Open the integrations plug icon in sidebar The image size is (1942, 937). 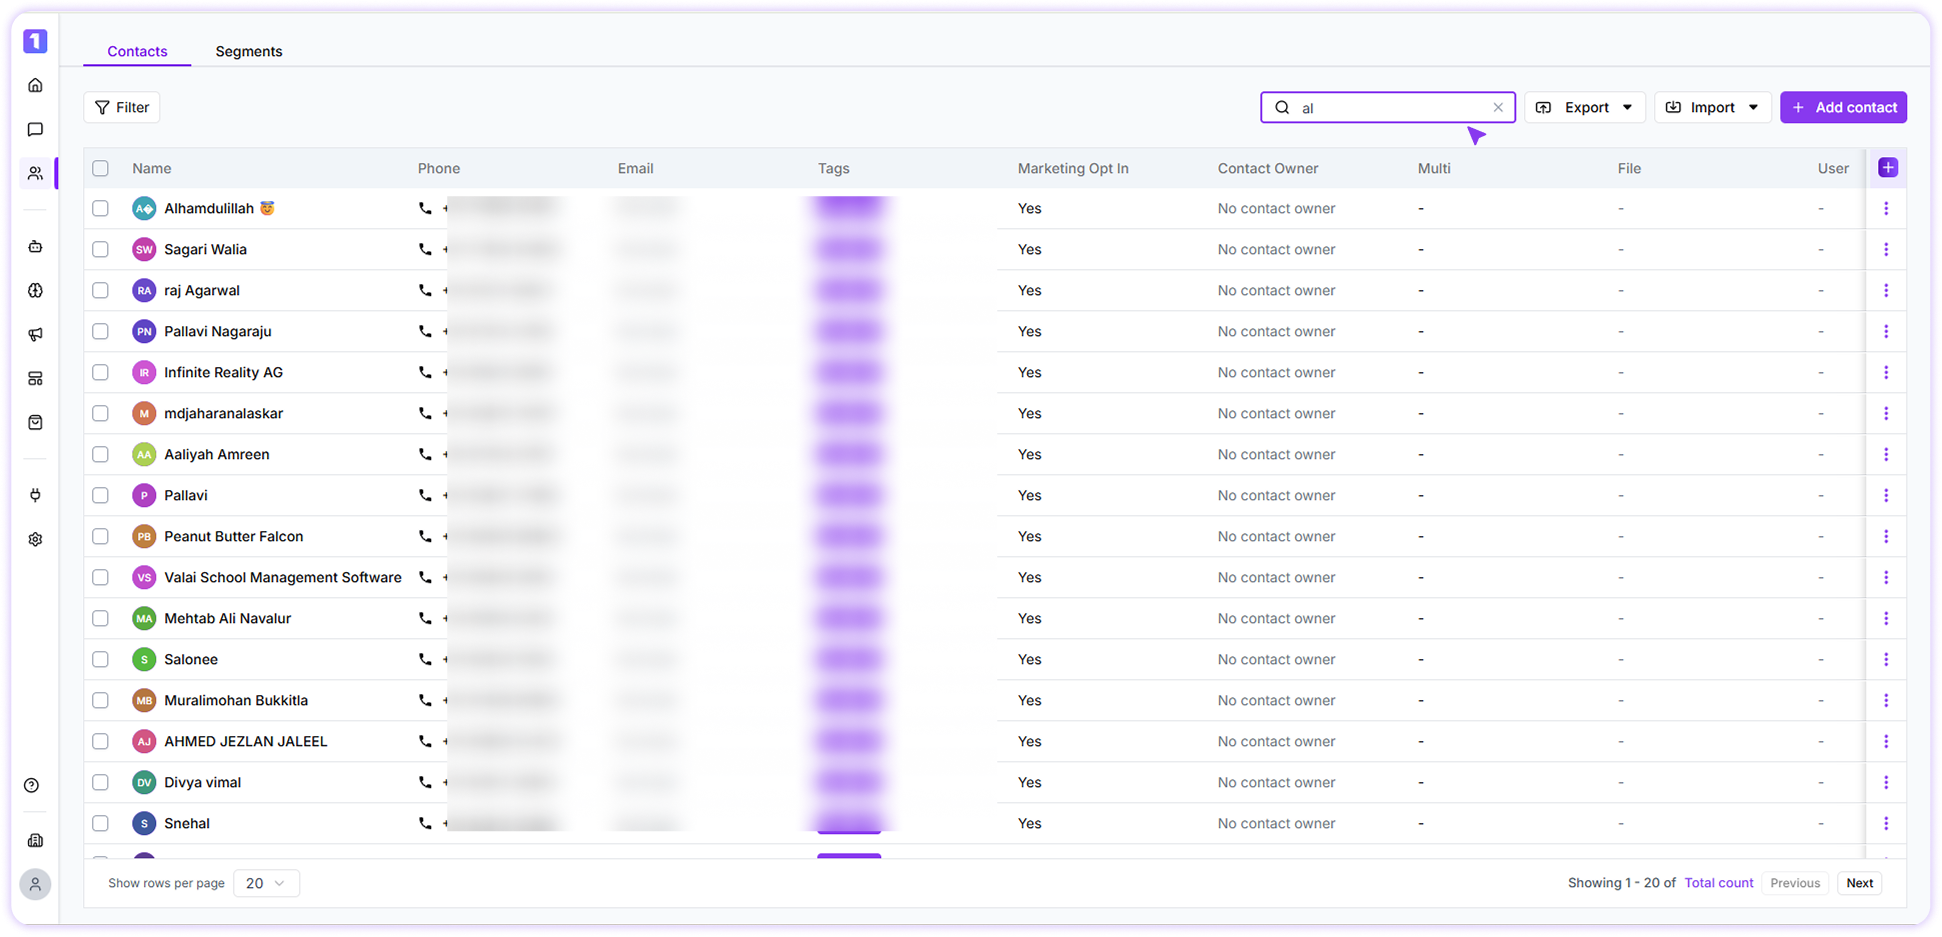pos(35,494)
